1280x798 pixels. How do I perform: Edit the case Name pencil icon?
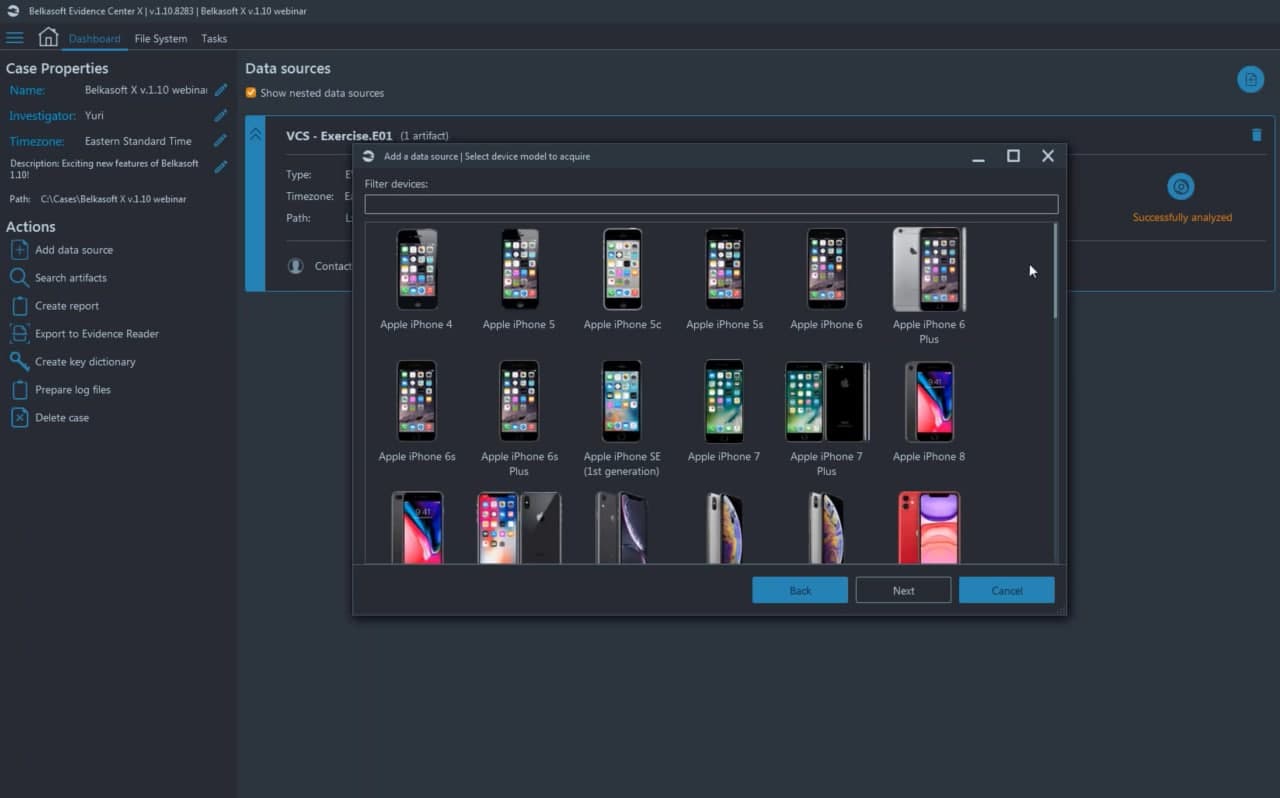pyautogui.click(x=221, y=90)
